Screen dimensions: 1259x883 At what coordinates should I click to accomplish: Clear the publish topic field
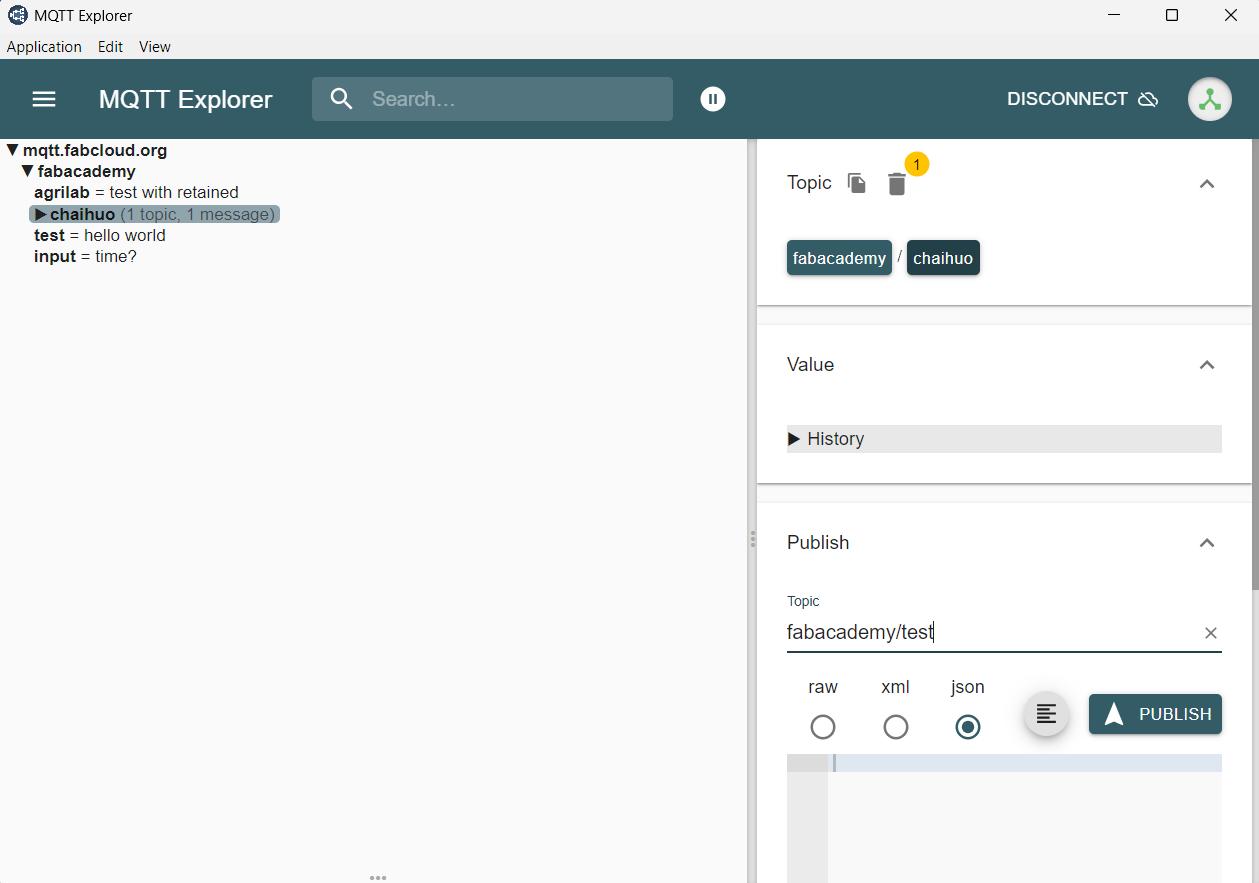1211,633
